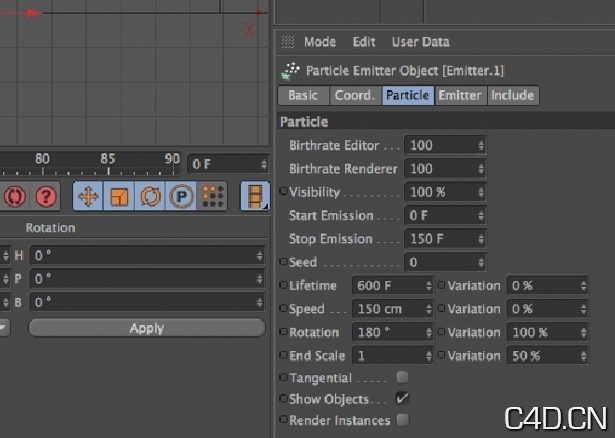Open the User Data menu
The width and height of the screenshot is (615, 438).
(420, 42)
